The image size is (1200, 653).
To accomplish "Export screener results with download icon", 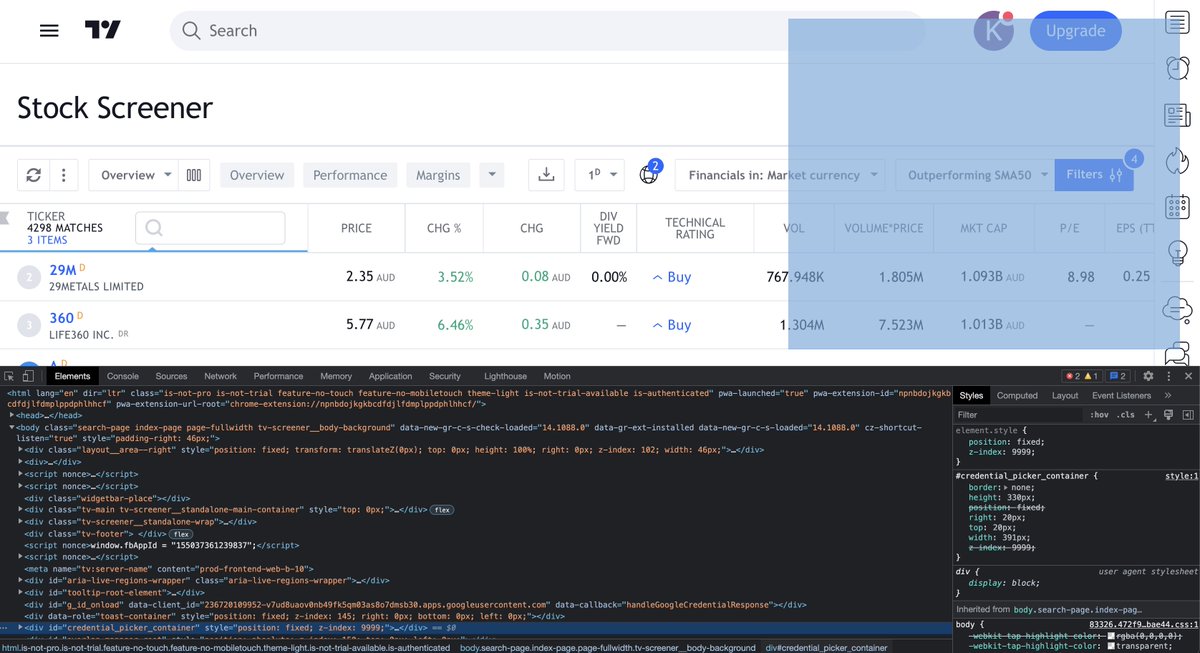I will click(546, 175).
